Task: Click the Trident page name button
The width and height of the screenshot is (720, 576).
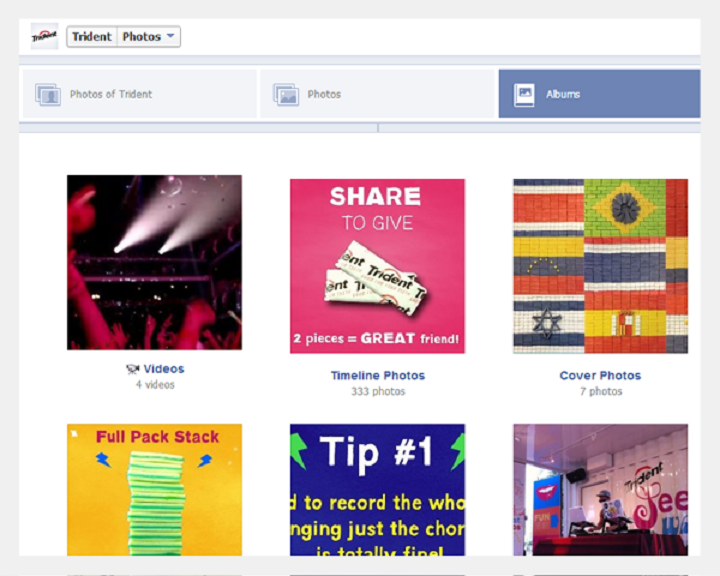Action: tap(92, 37)
